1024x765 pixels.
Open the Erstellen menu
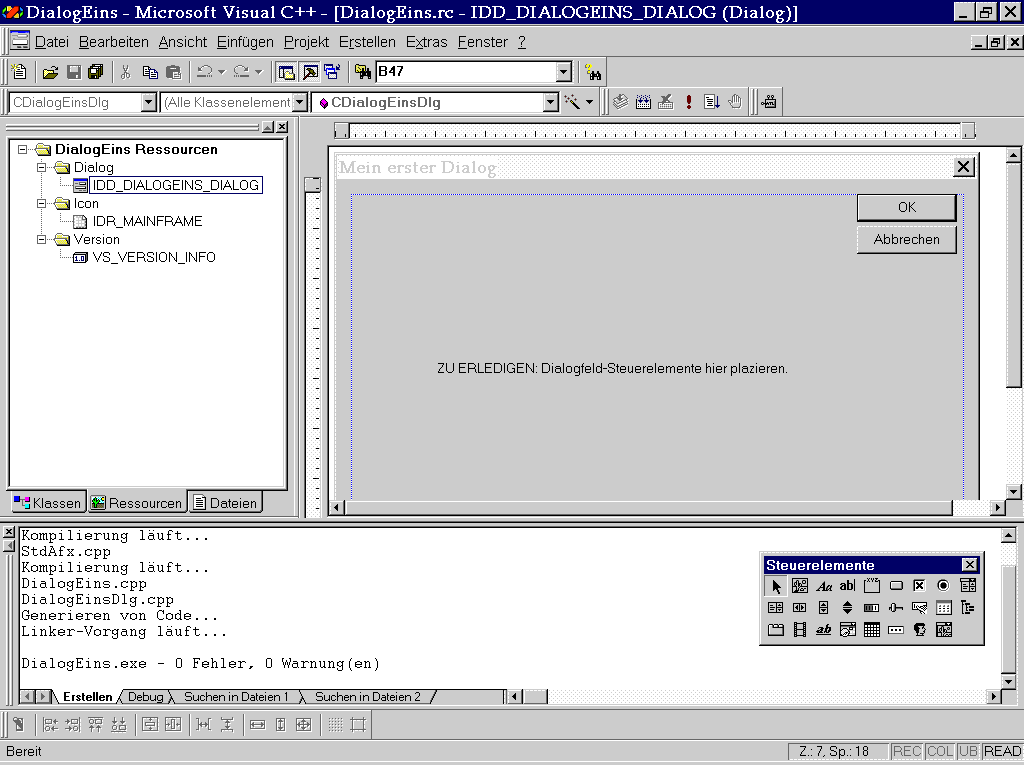[367, 42]
